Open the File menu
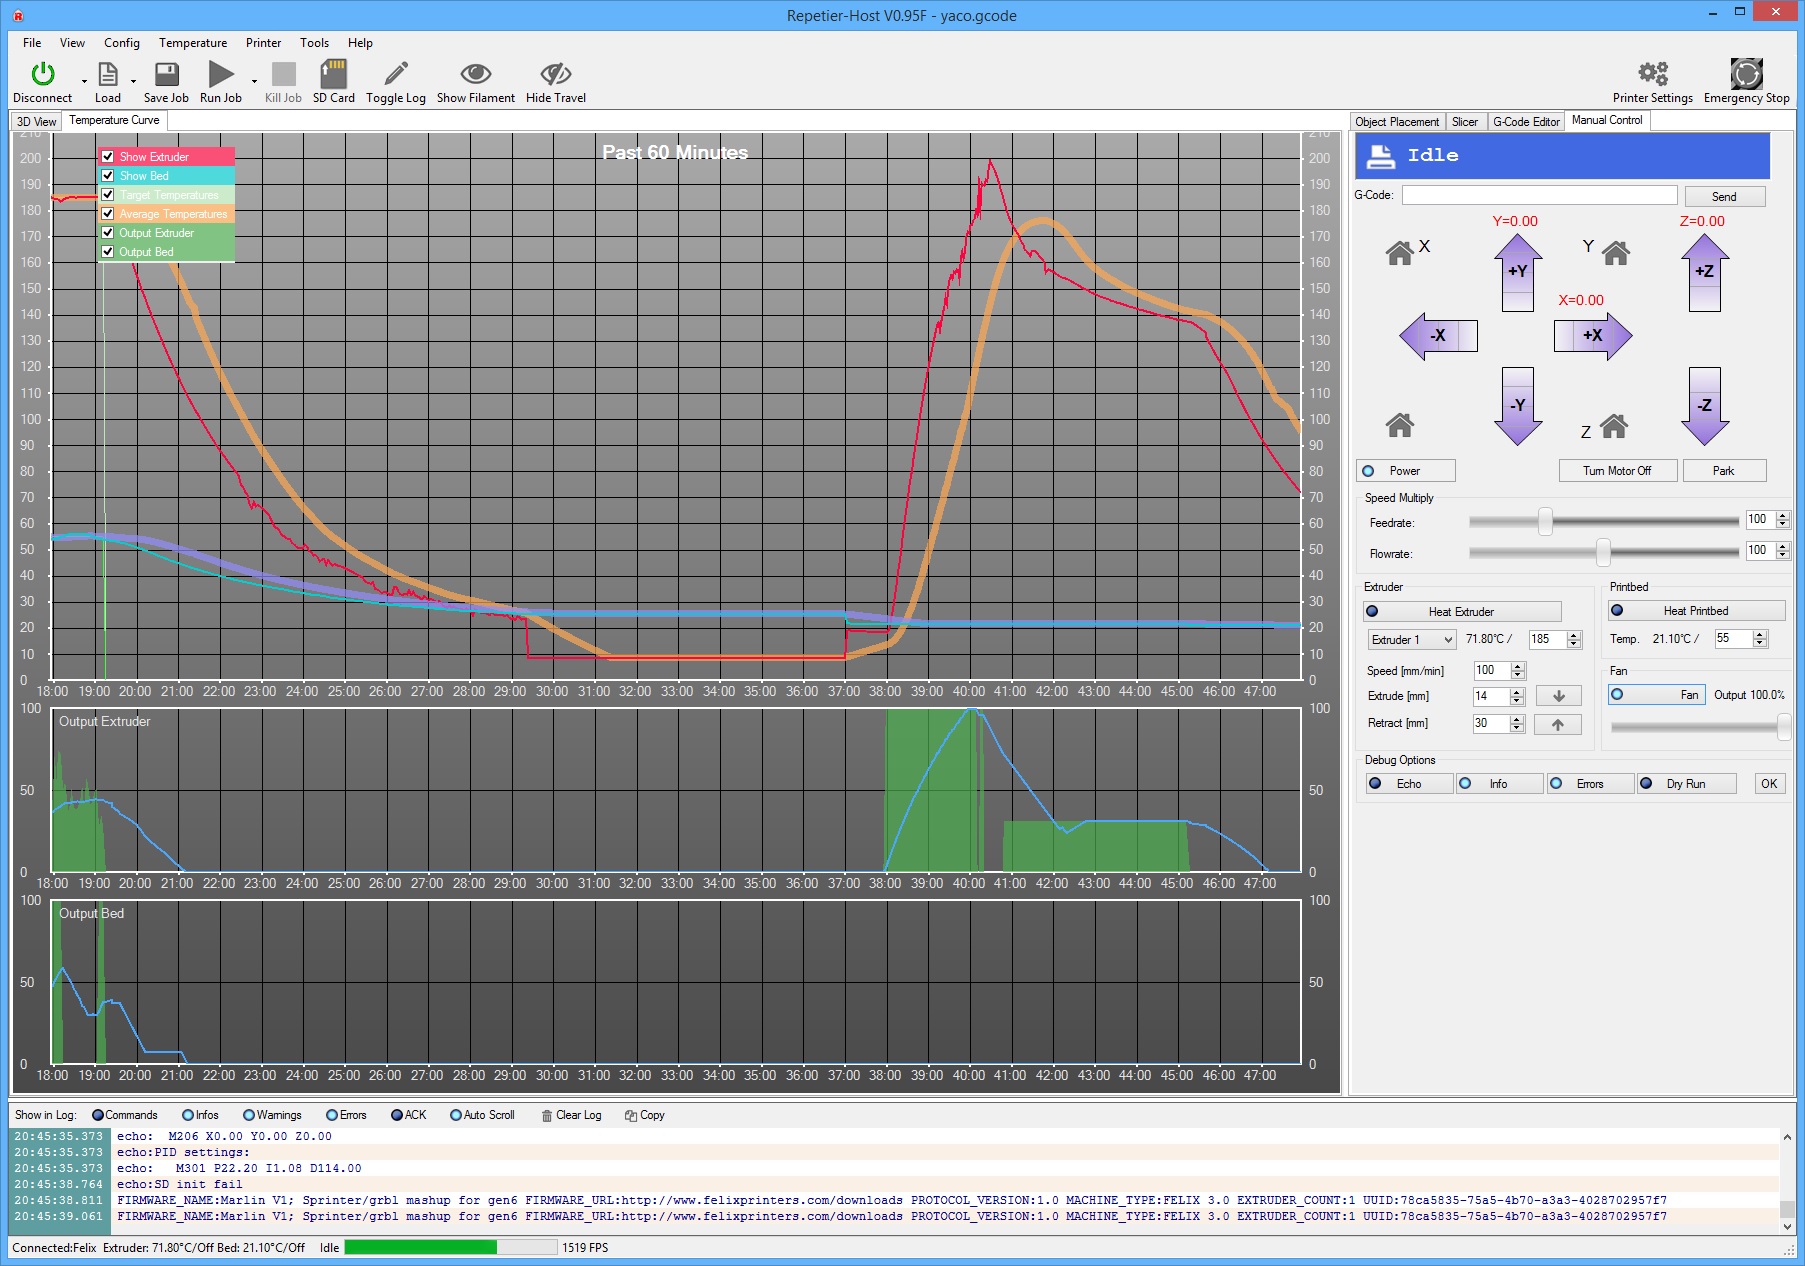Screen dimensions: 1805x1266 pyautogui.click(x=32, y=43)
